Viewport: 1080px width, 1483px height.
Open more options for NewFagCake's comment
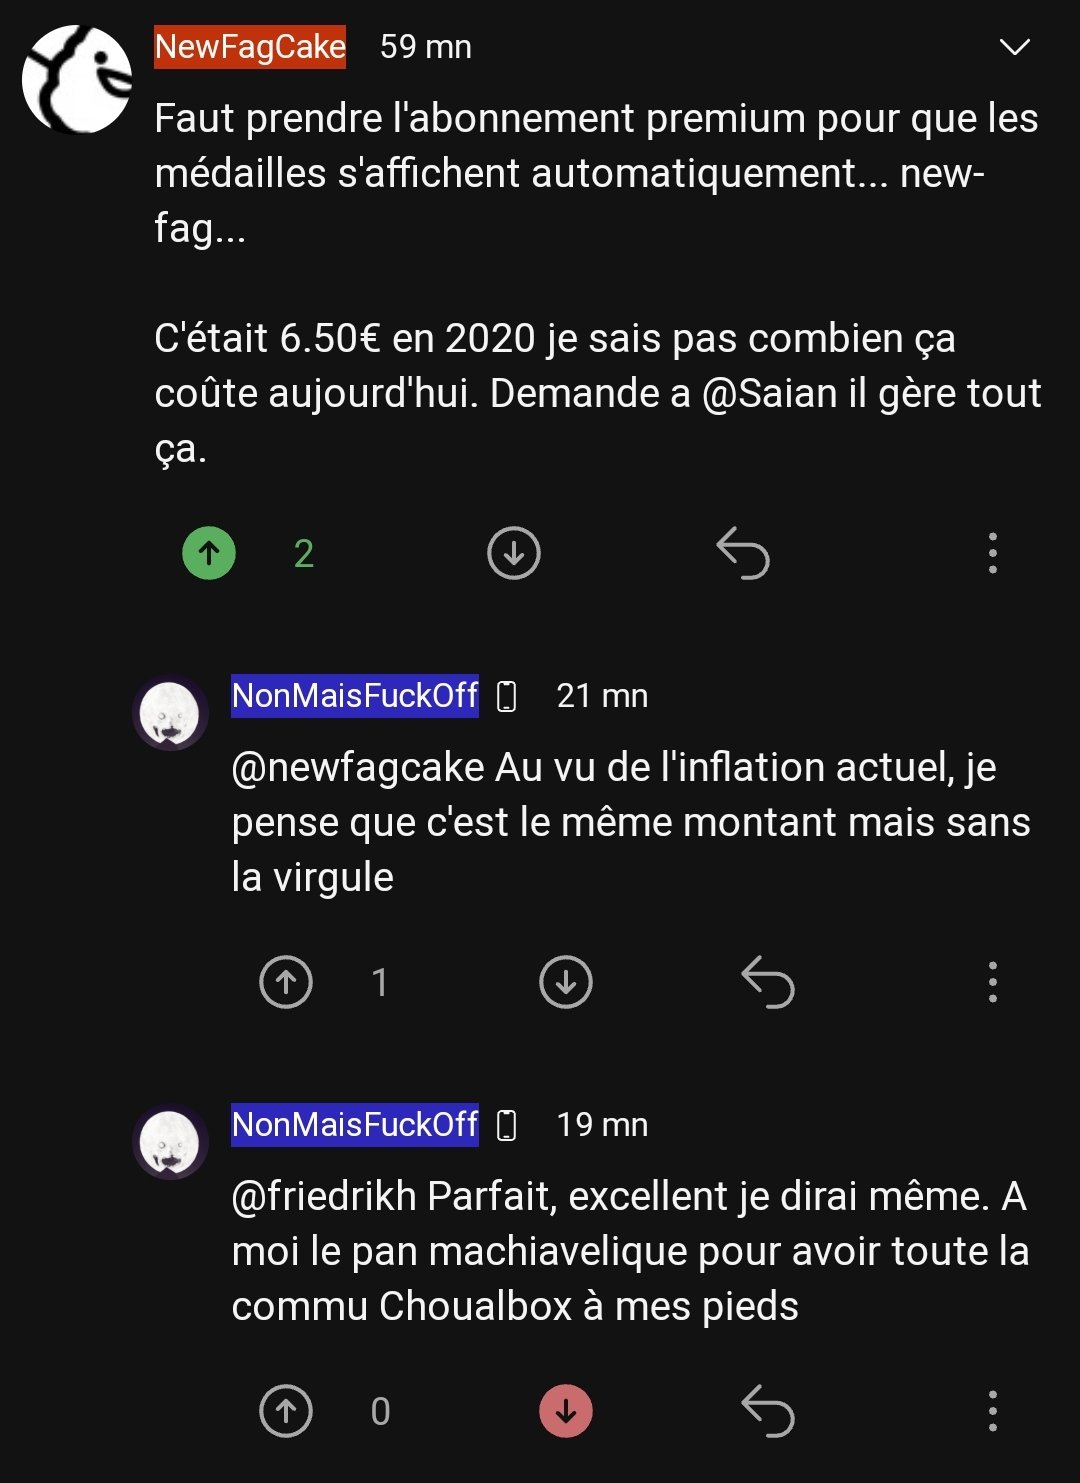(992, 553)
